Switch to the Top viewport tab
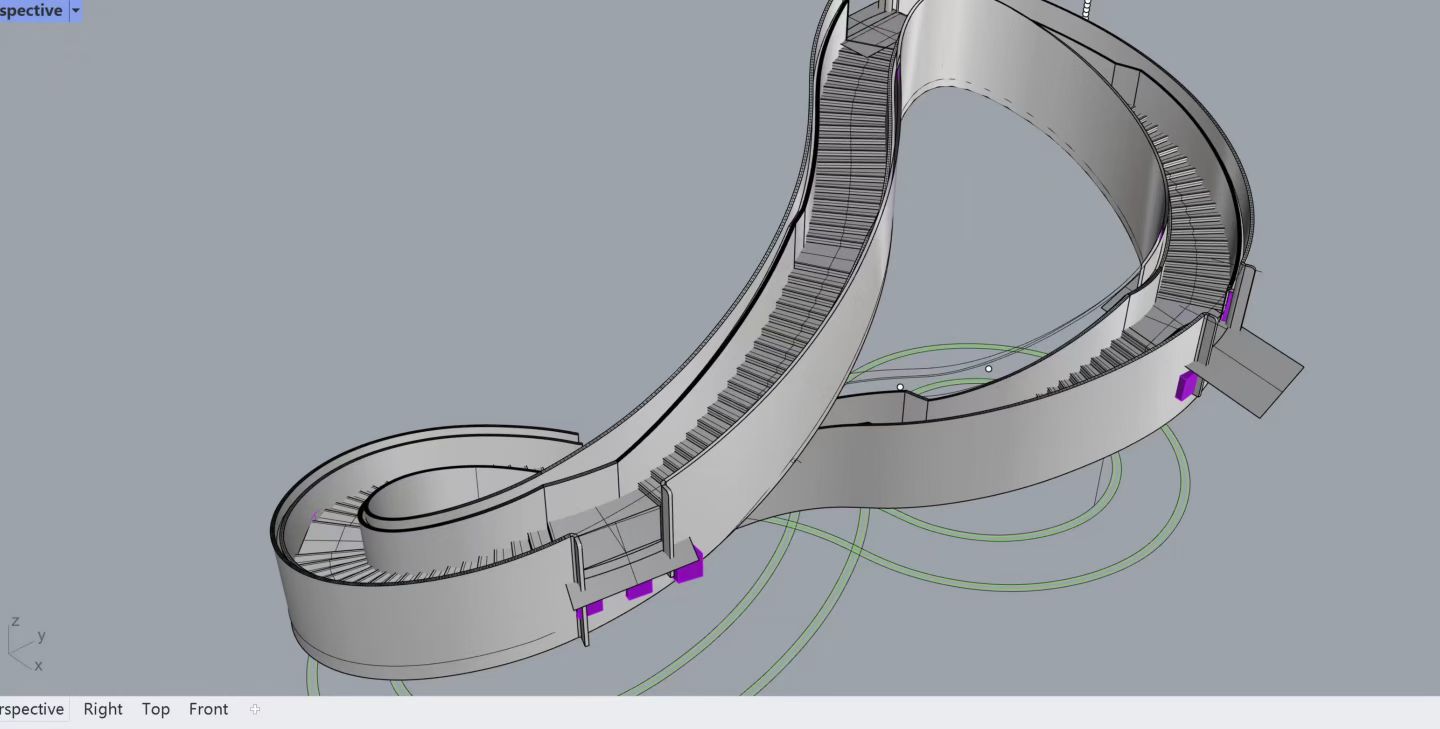Screen dimensions: 1440x729 [x=155, y=709]
